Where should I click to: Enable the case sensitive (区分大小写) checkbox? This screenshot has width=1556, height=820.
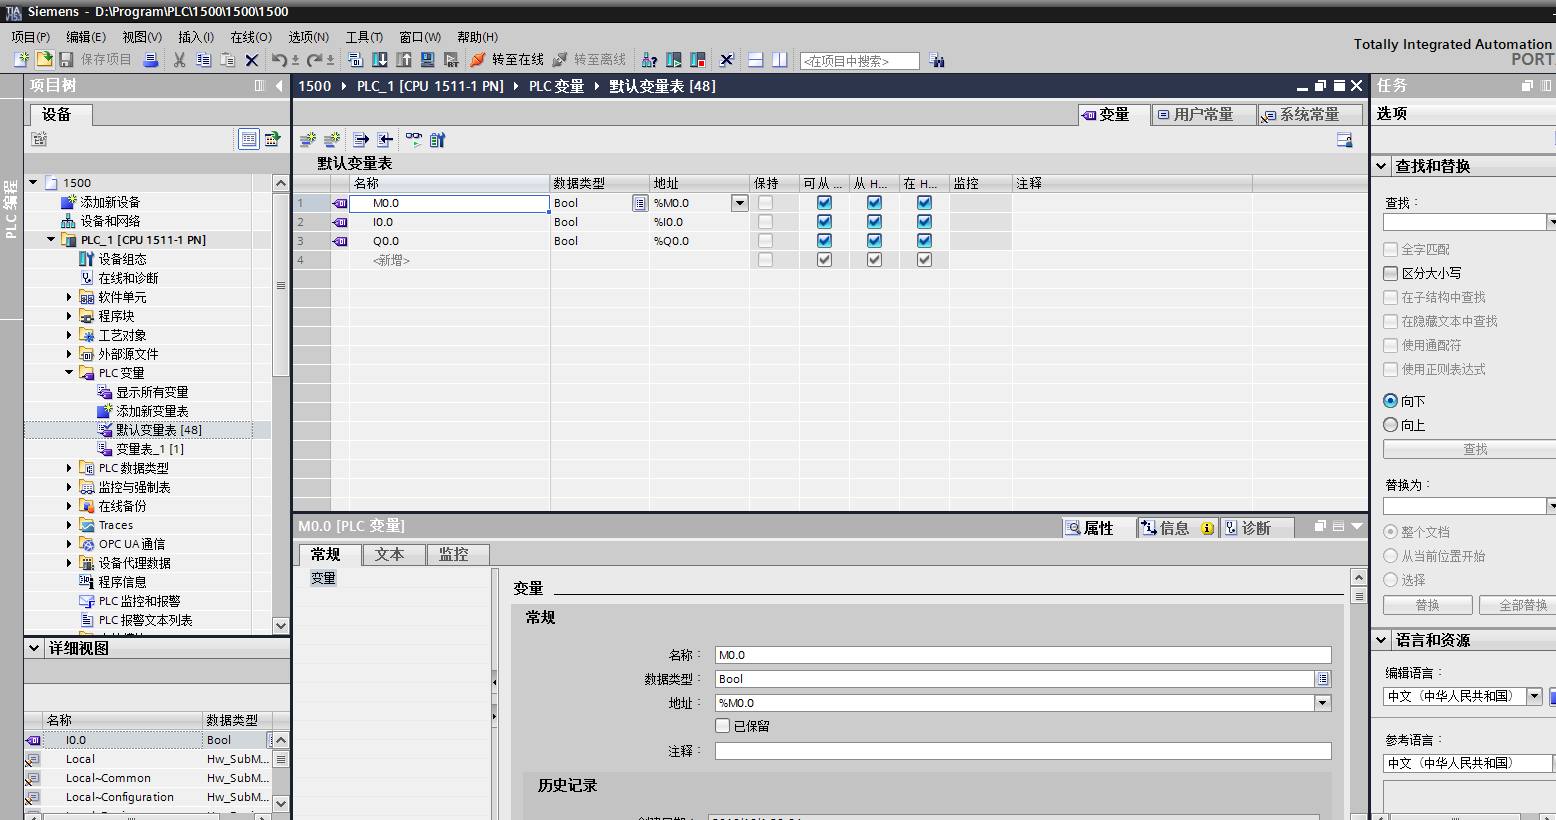(x=1390, y=273)
